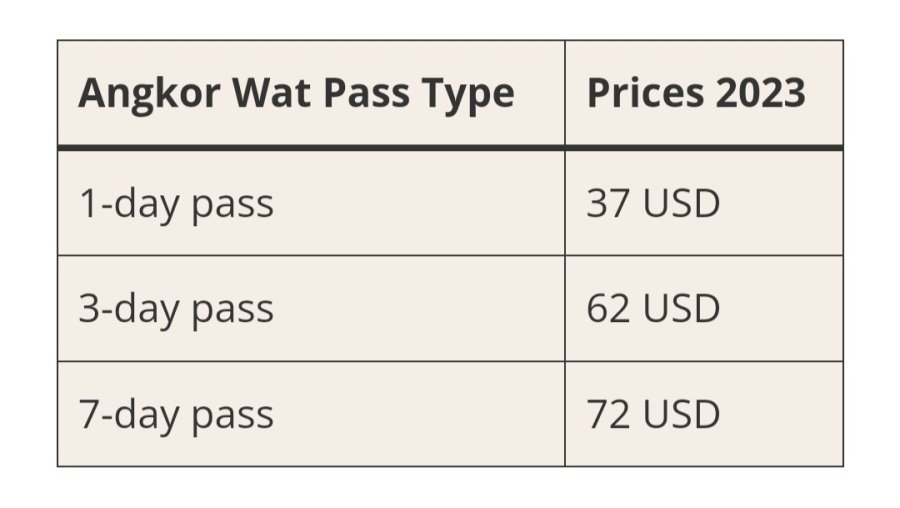Click the '62 USD' price cell
This screenshot has height=508, width=900.
(x=704, y=309)
